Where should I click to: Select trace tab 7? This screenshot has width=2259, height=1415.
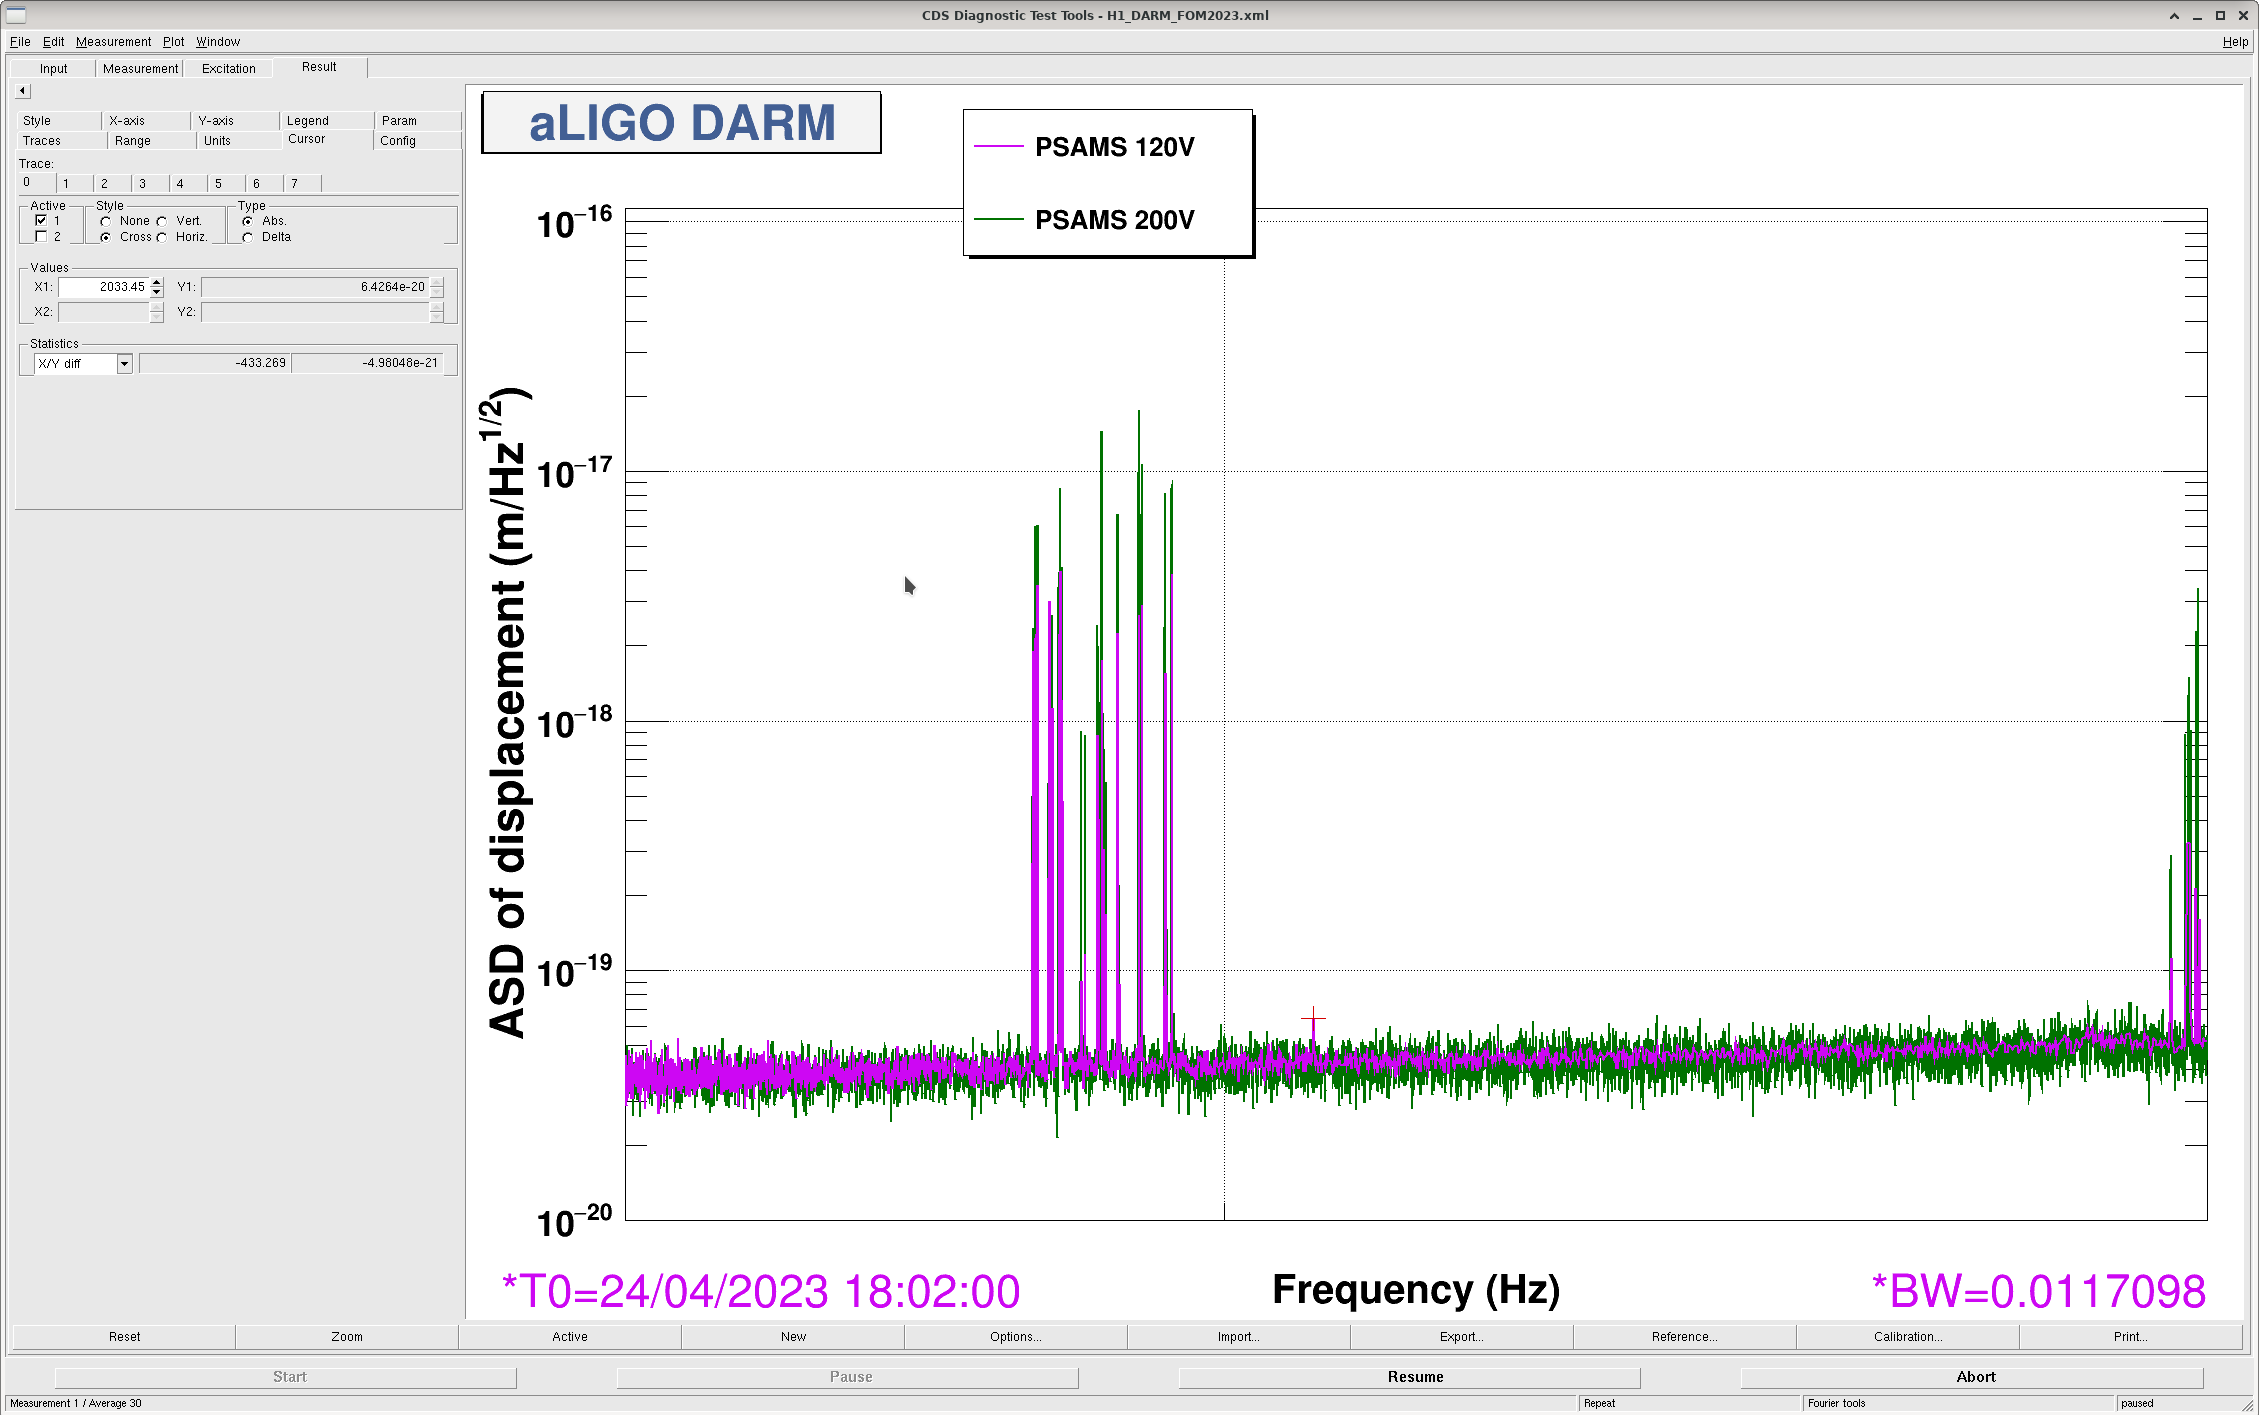coord(303,184)
